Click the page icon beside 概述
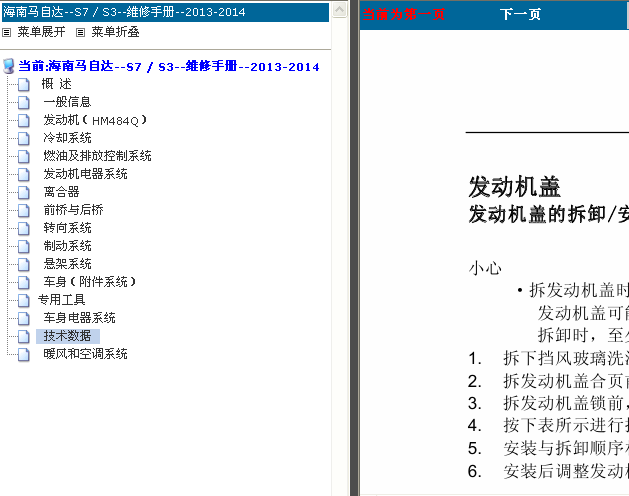 (x=24, y=85)
